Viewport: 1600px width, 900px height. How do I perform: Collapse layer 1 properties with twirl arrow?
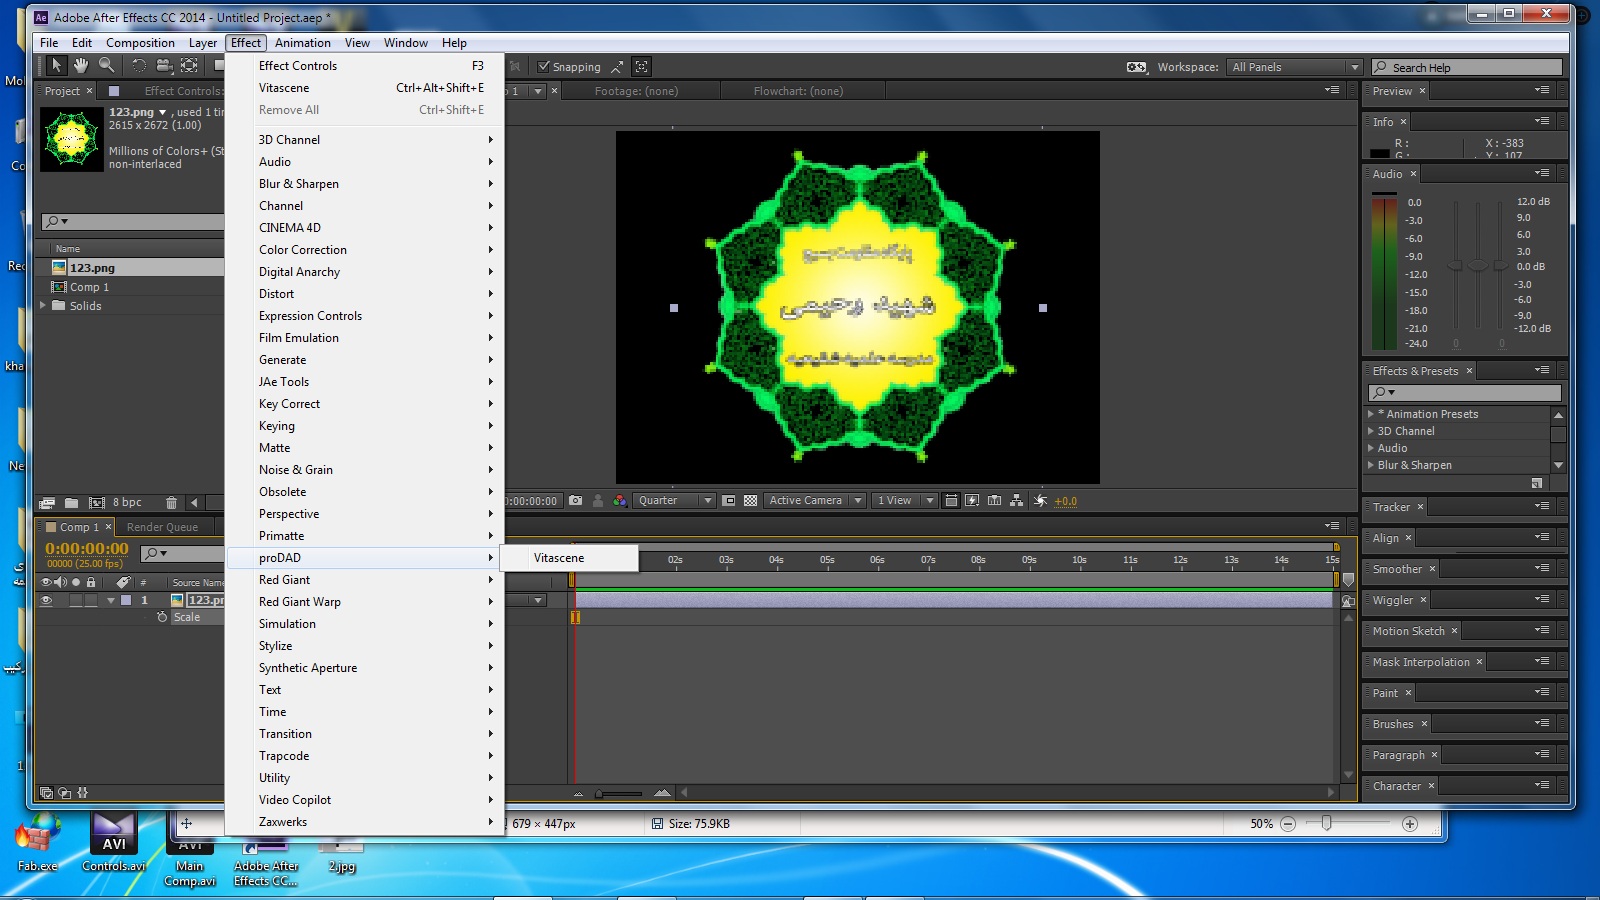click(x=111, y=600)
